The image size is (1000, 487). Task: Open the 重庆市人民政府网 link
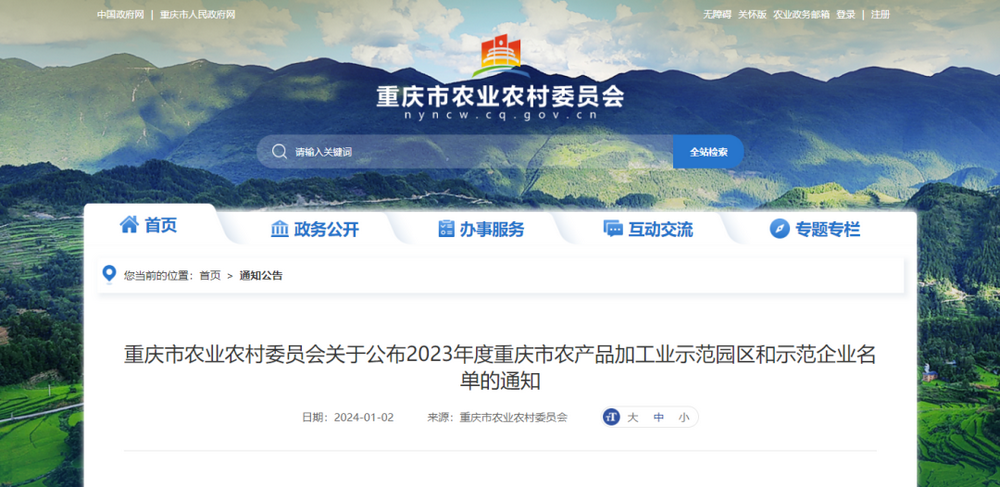[198, 15]
